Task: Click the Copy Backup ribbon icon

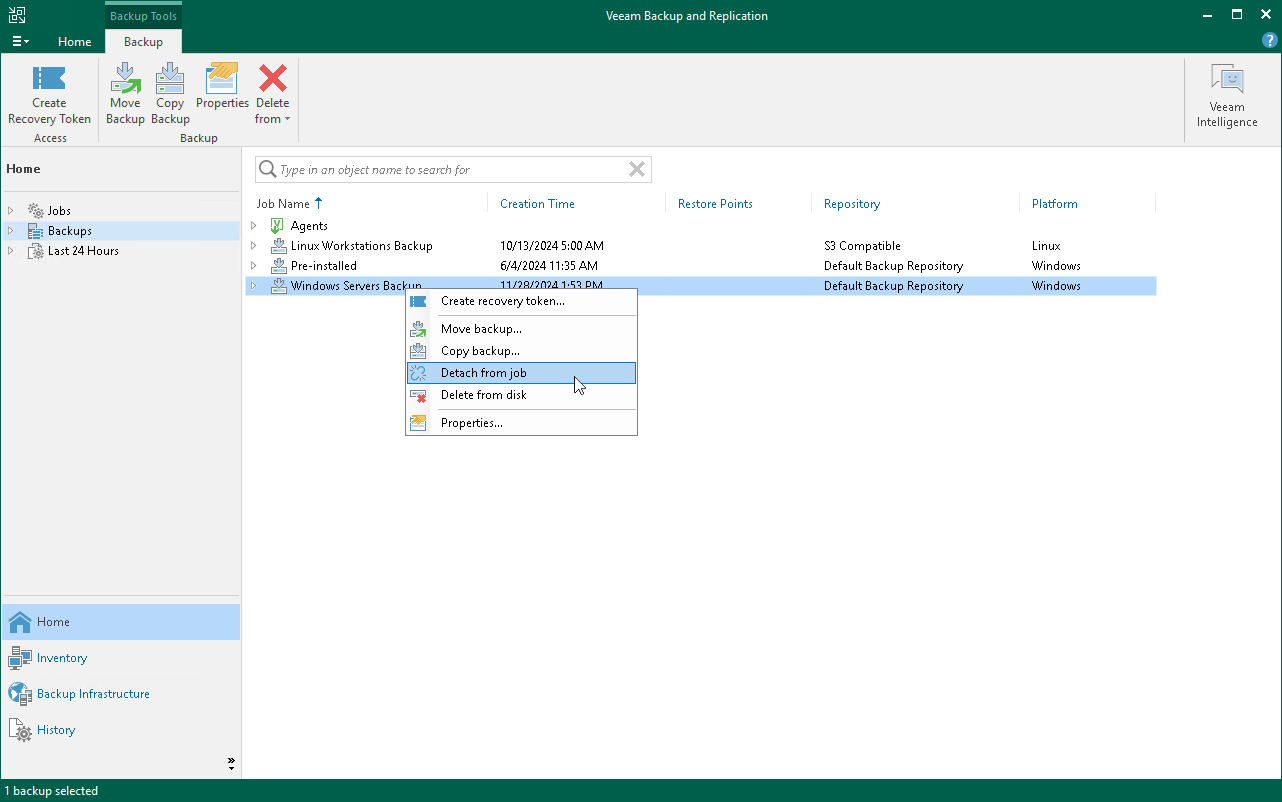Action: coord(170,95)
